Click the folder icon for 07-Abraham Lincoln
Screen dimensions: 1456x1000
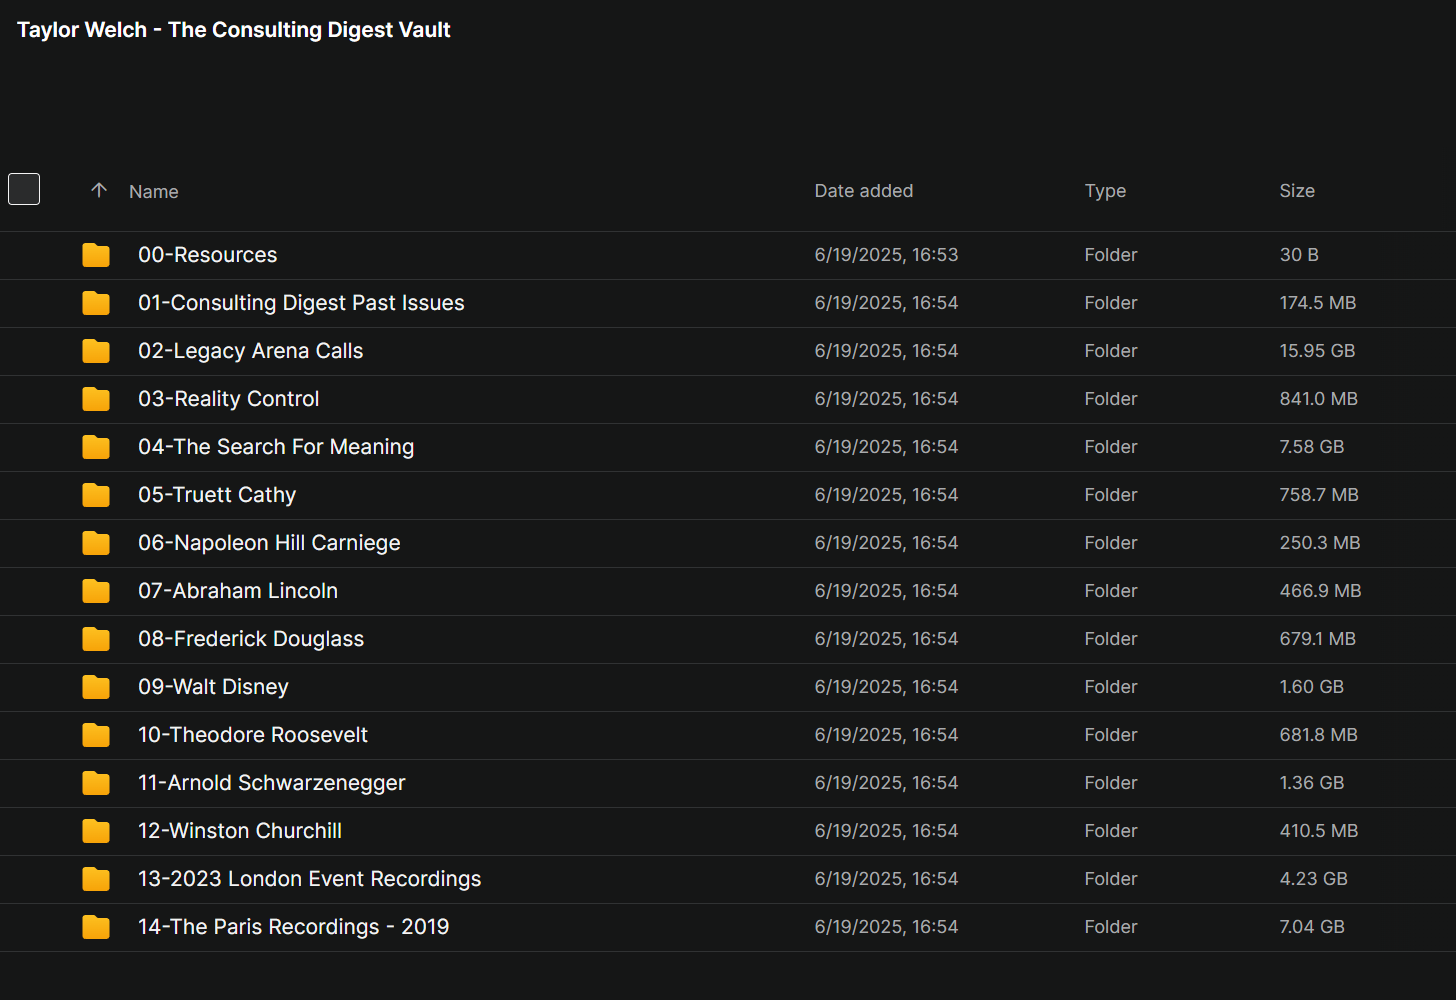(96, 591)
